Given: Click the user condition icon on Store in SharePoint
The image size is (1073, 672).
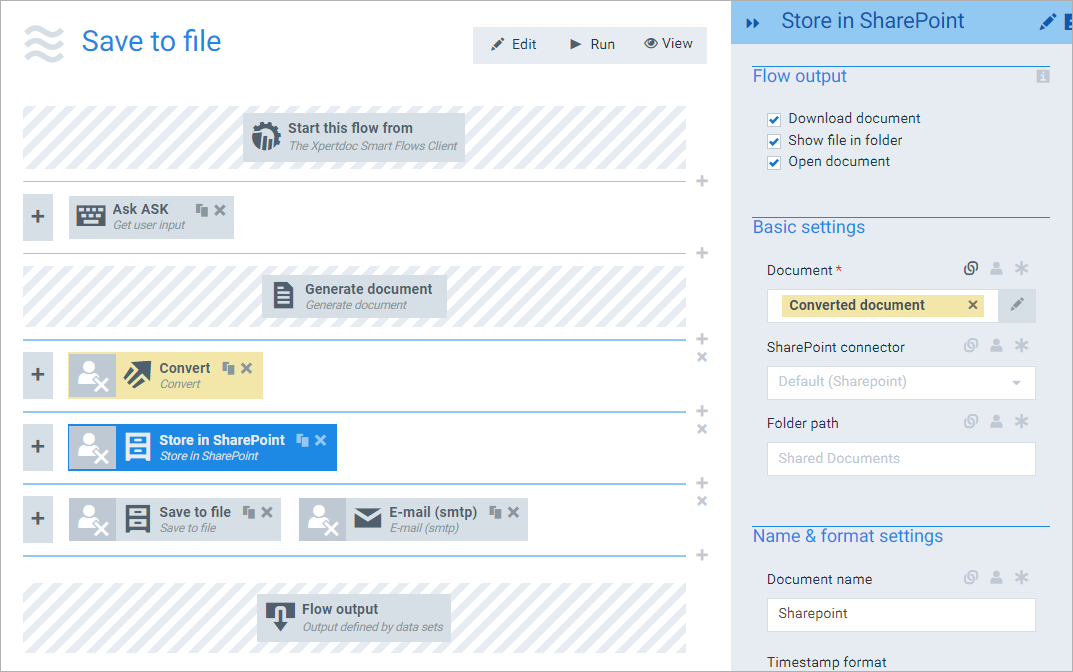Looking at the screenshot, I should point(92,448).
